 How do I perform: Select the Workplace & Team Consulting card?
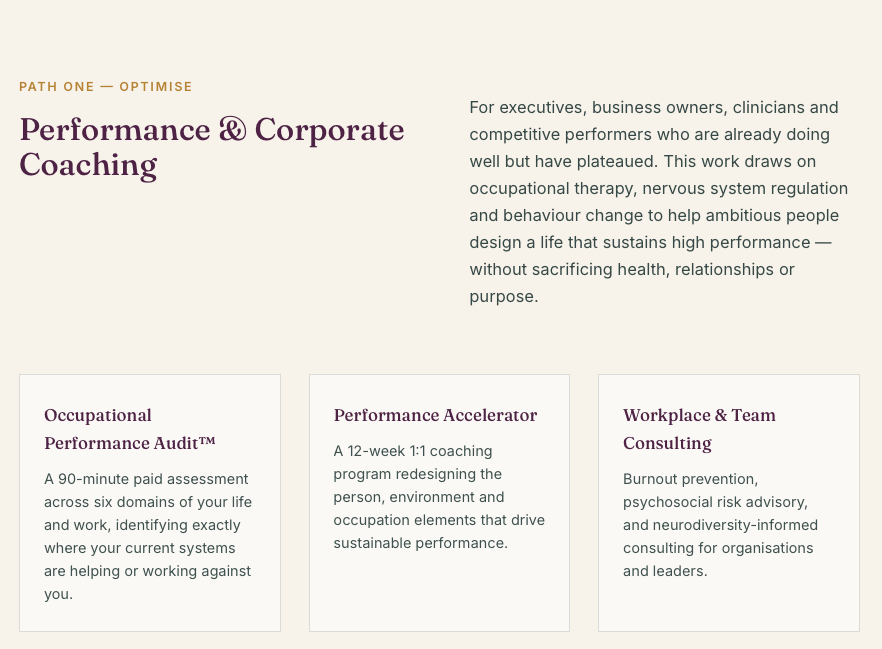click(729, 503)
